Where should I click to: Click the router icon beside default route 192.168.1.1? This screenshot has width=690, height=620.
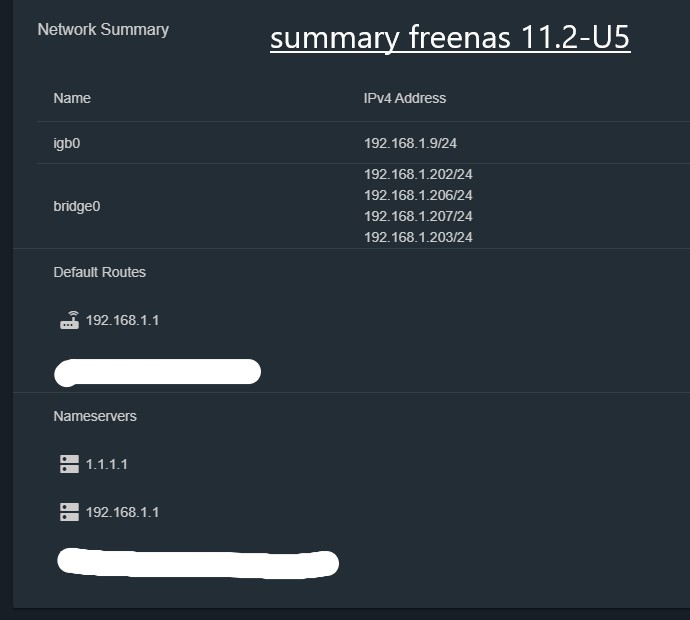pos(70,320)
